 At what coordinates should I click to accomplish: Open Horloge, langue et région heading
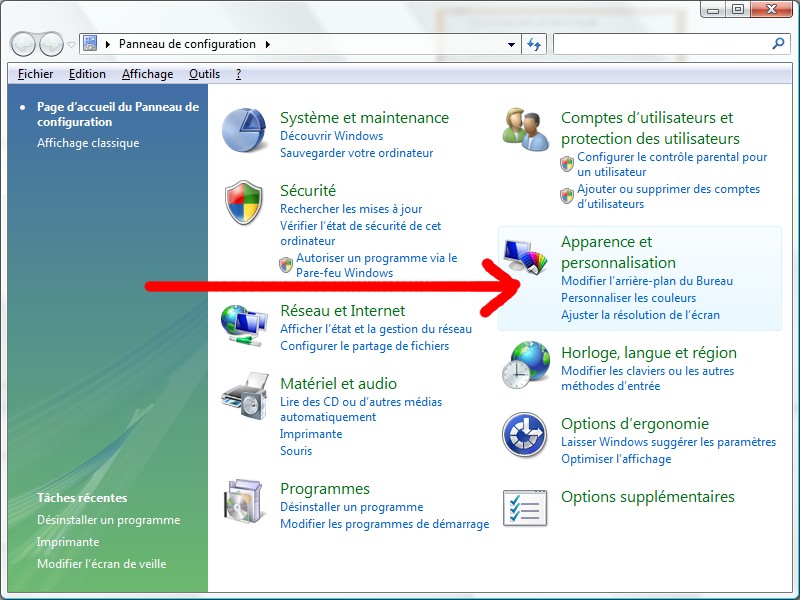point(648,353)
